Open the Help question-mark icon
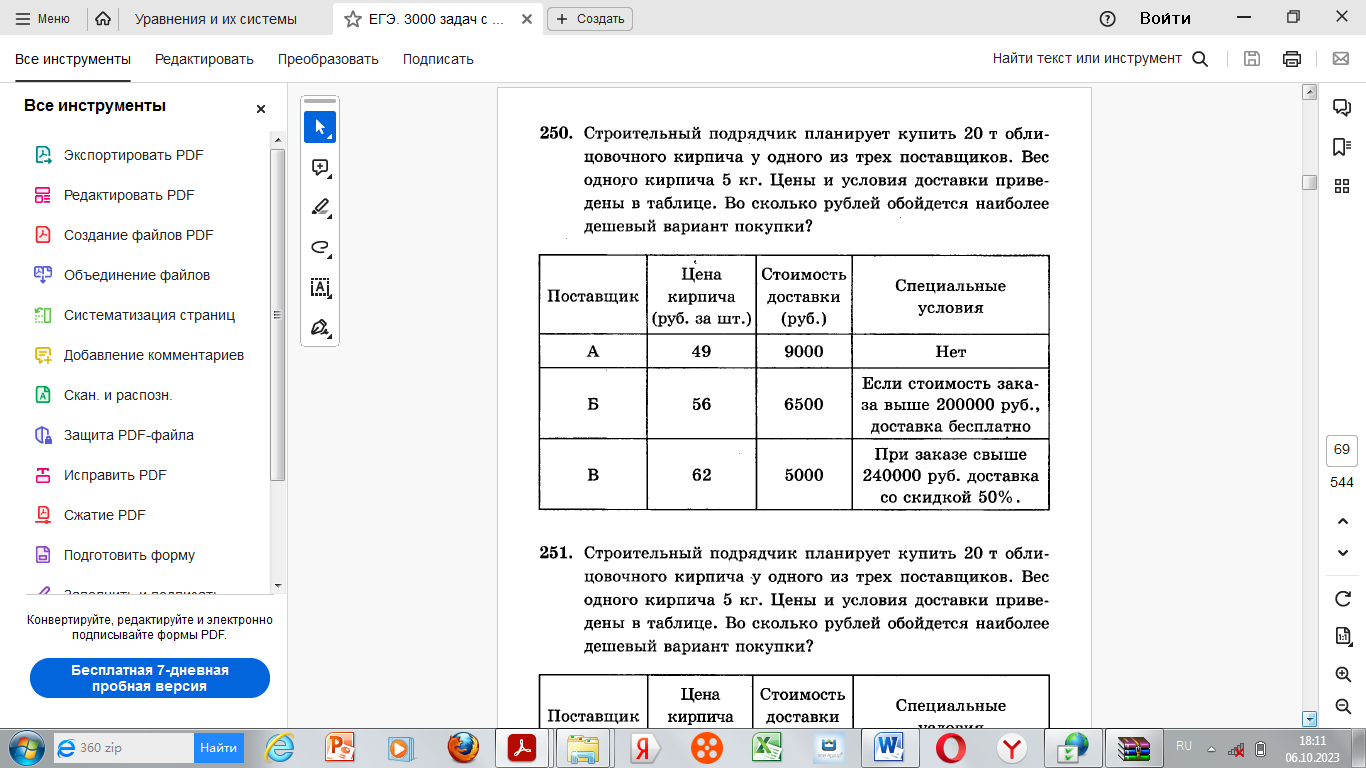Image resolution: width=1366 pixels, height=768 pixels. coord(1107,18)
